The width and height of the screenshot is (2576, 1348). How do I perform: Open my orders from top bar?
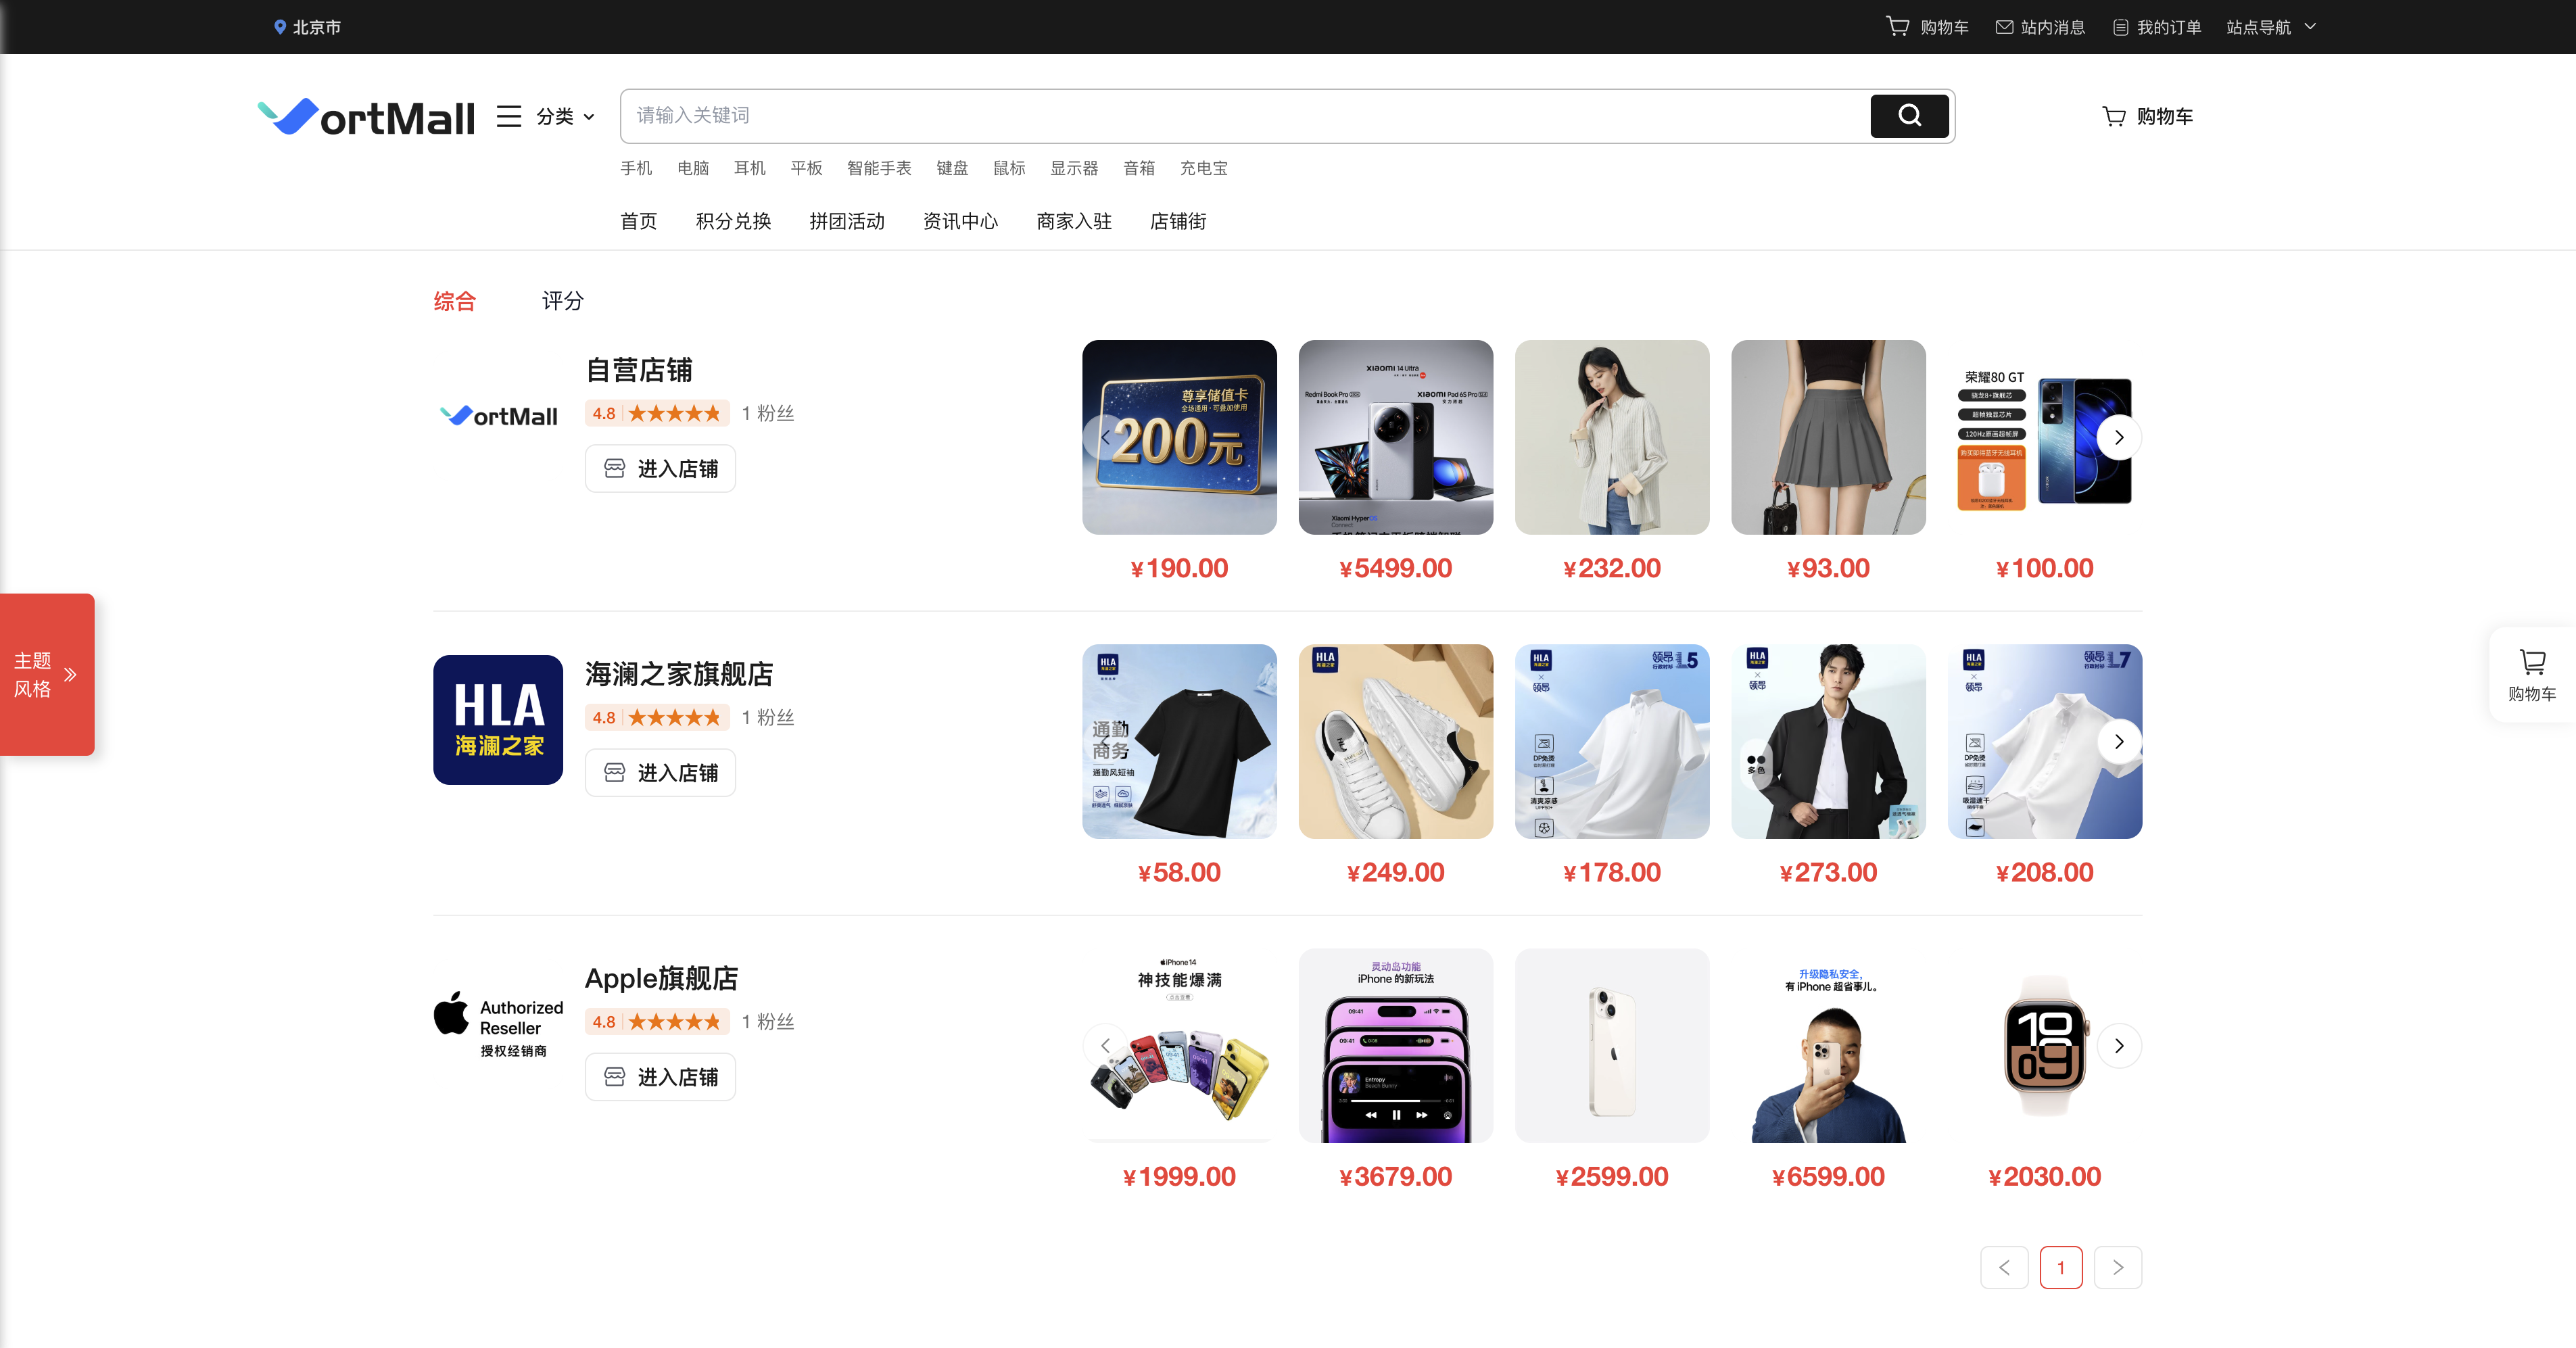[x=2157, y=27]
